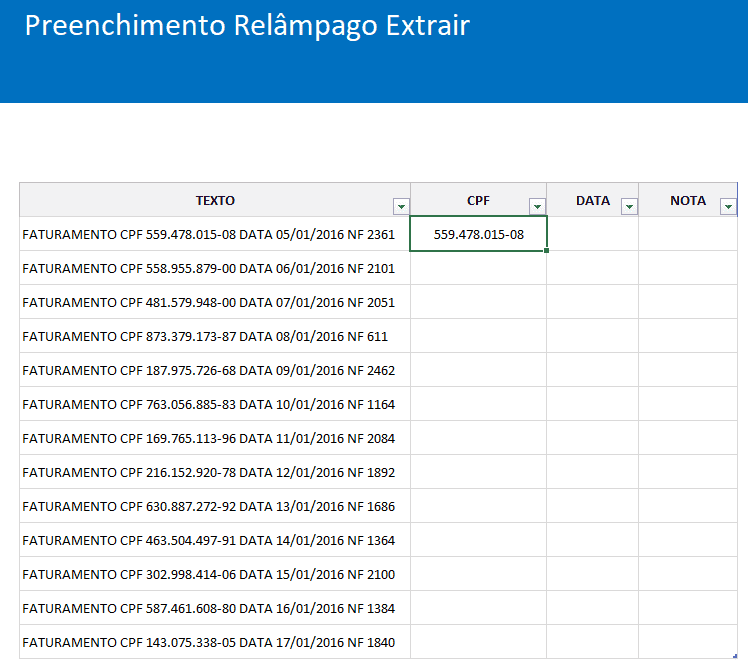
Task: Select text row with NF 2462
Action: click(215, 370)
